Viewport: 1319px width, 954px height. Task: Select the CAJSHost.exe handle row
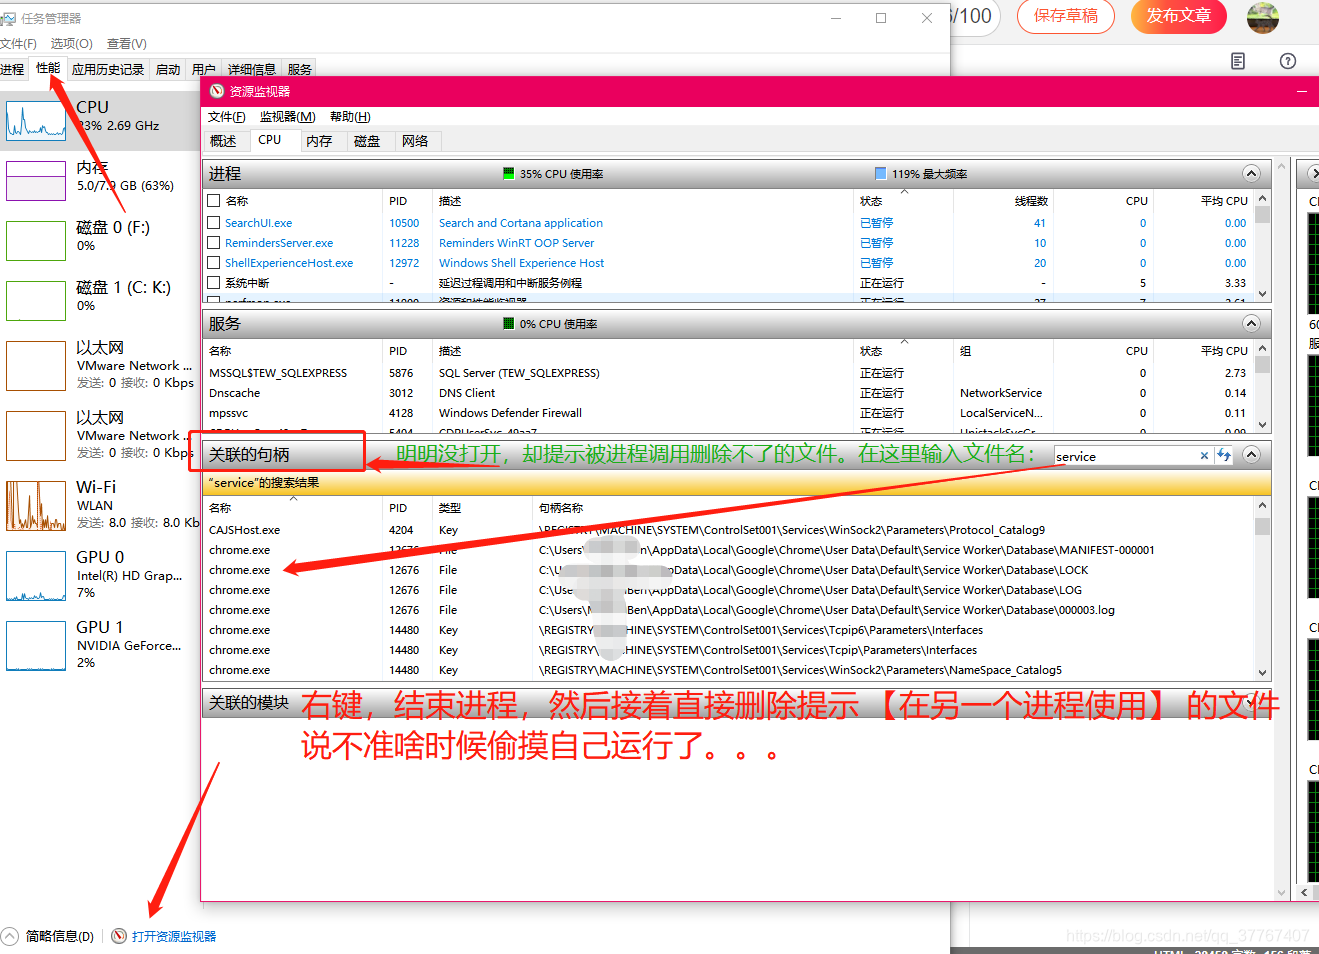[x=729, y=530]
